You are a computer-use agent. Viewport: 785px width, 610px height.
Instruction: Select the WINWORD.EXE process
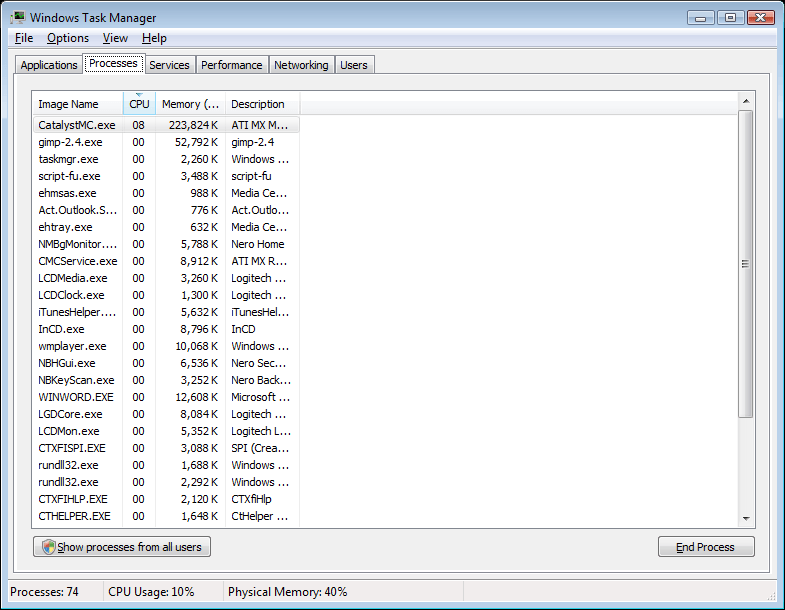tap(166, 398)
